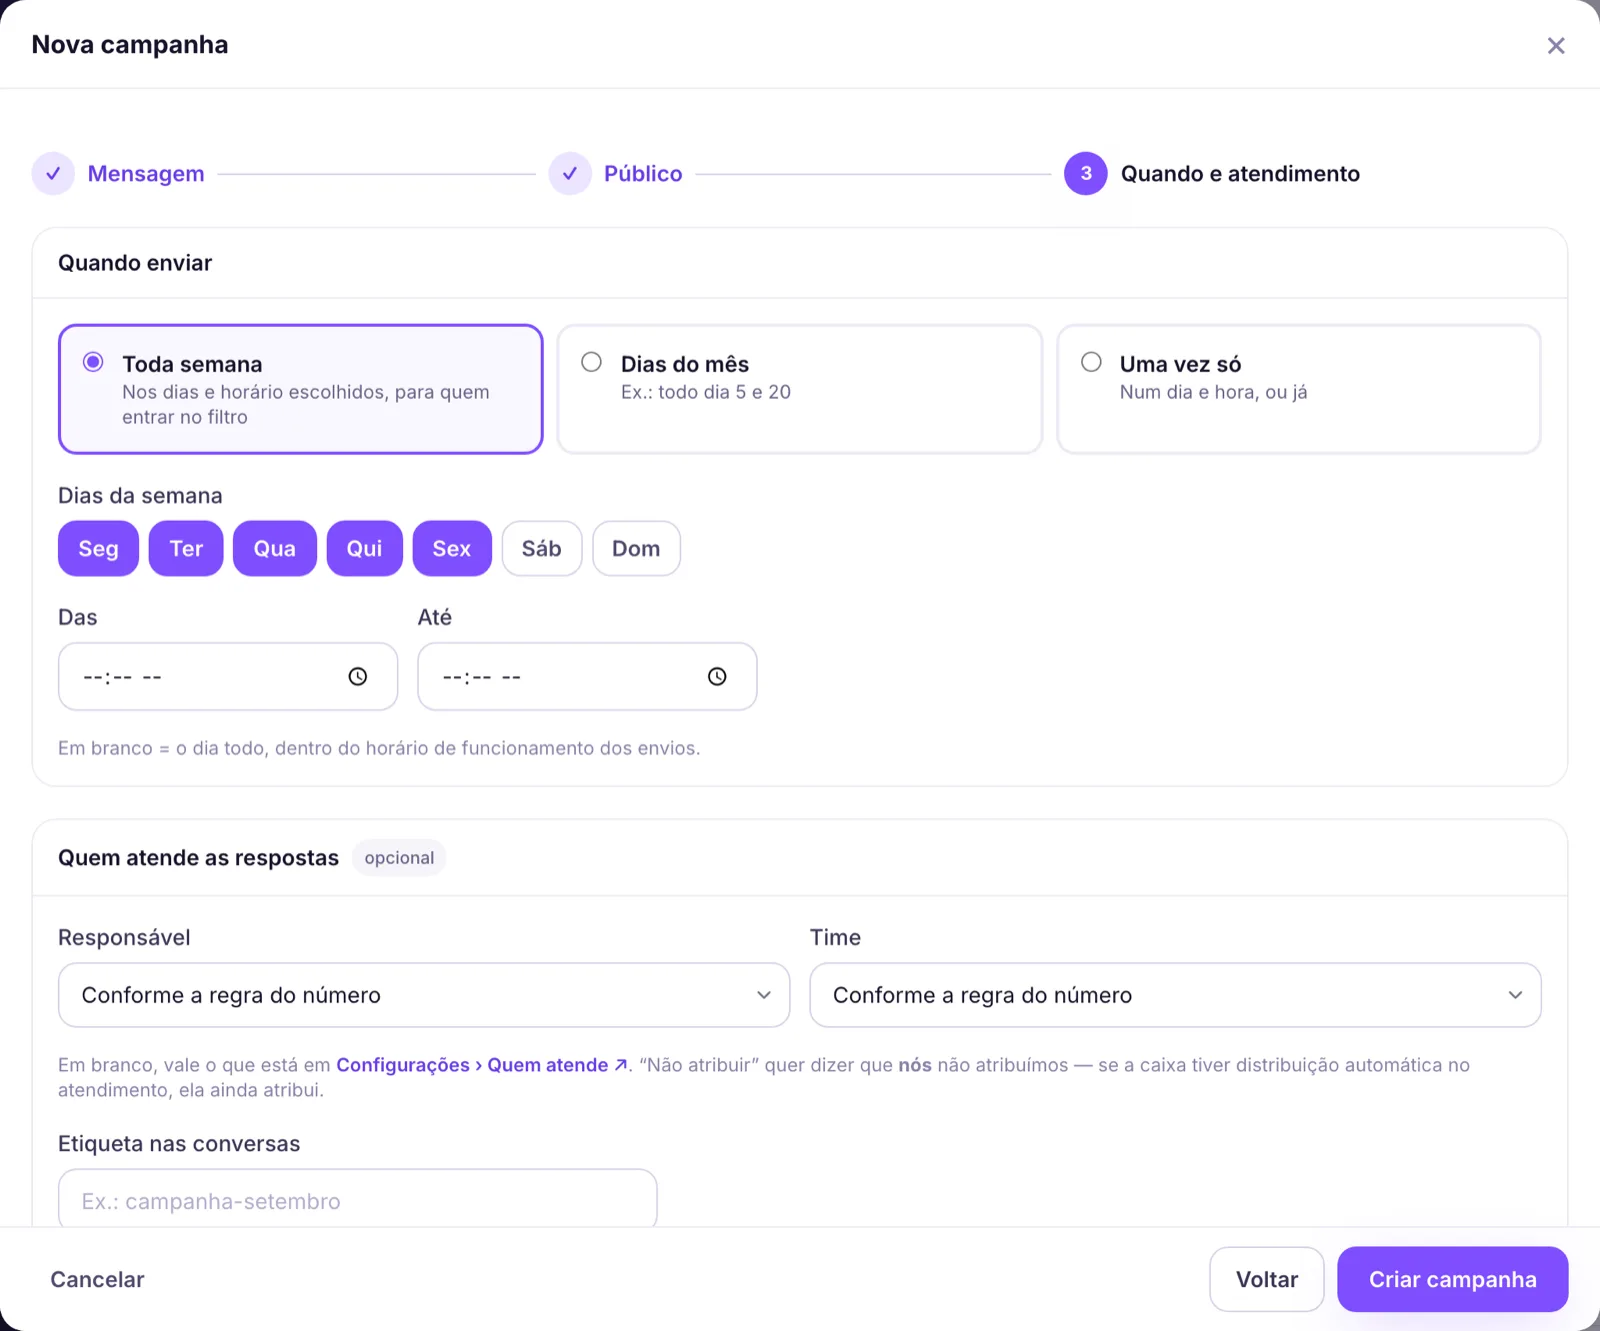Click the Das time input field
This screenshot has height=1331, width=1600.
pos(228,677)
